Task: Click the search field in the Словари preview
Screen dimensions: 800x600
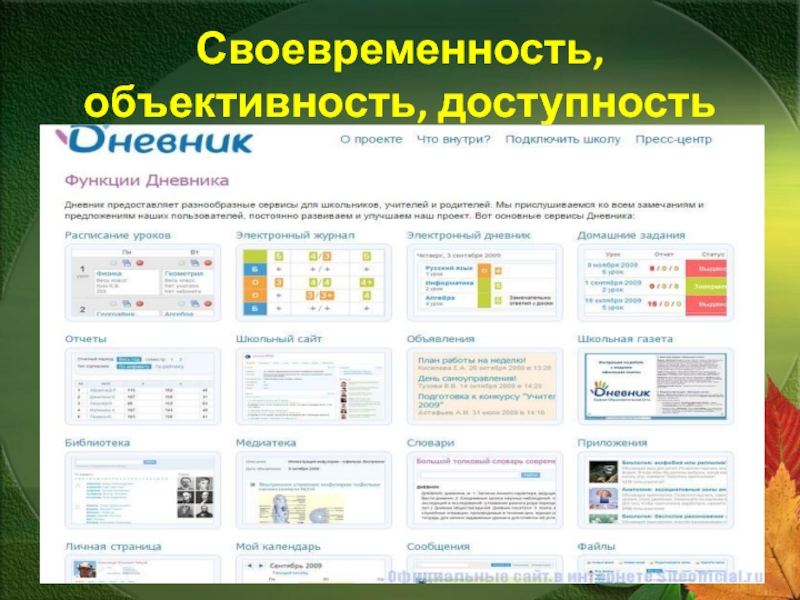Action: point(469,475)
